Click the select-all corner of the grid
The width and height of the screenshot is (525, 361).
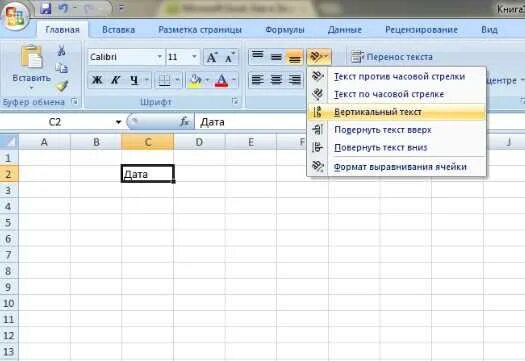[x=9, y=142]
